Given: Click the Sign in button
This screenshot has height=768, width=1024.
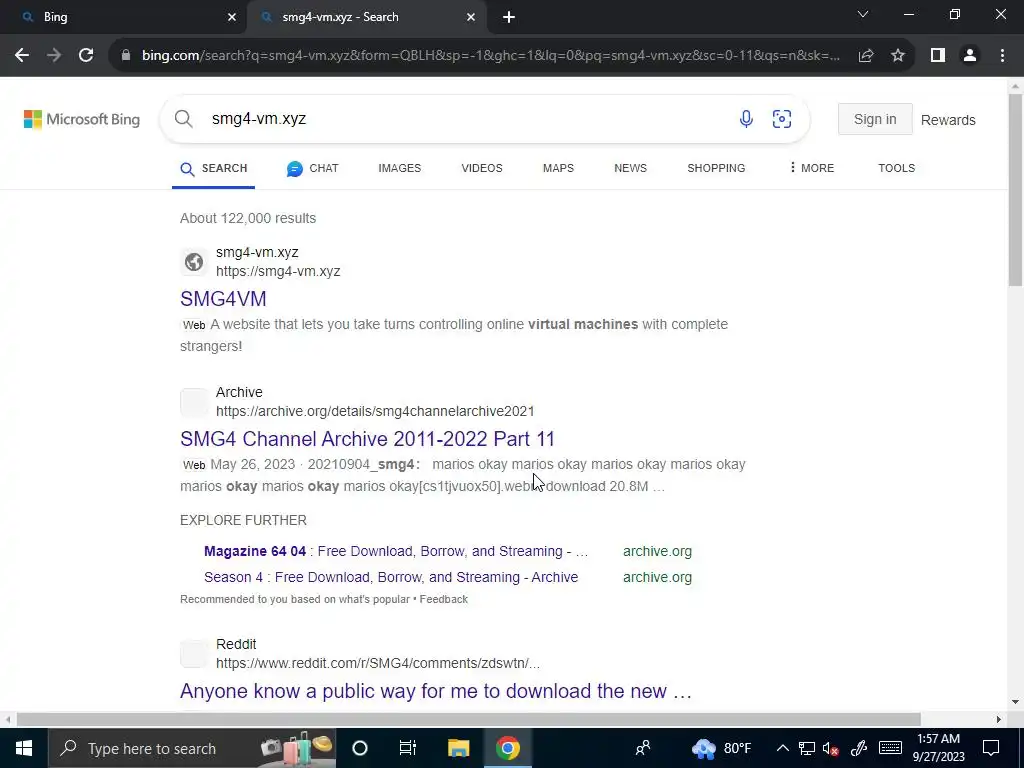Looking at the screenshot, I should pos(875,120).
